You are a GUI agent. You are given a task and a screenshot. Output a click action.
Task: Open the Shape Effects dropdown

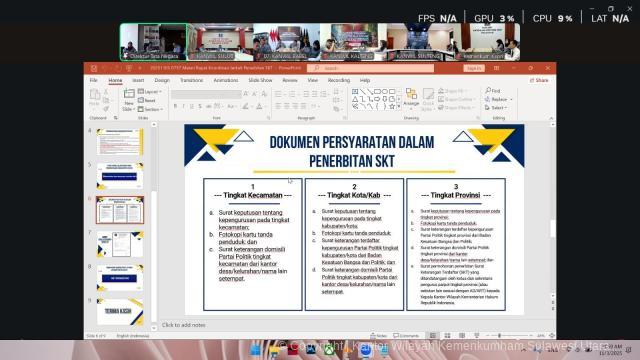[456, 108]
